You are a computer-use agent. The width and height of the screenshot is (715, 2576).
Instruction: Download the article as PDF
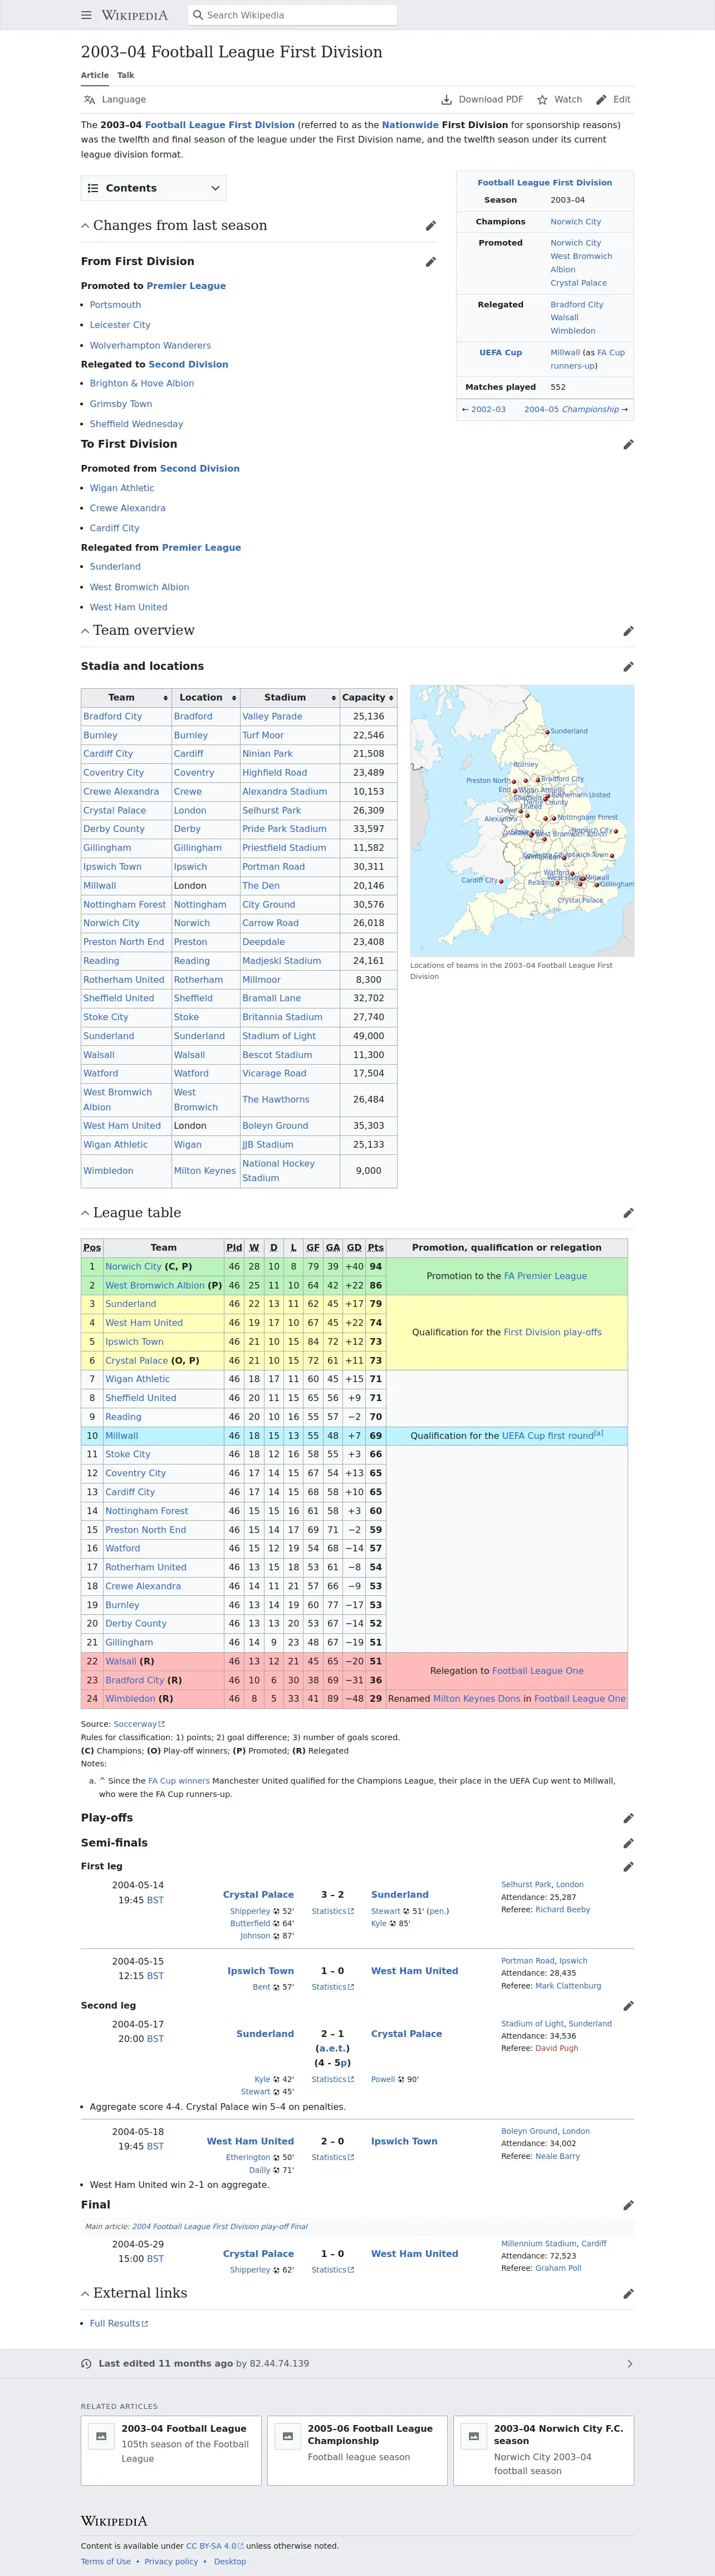click(482, 100)
